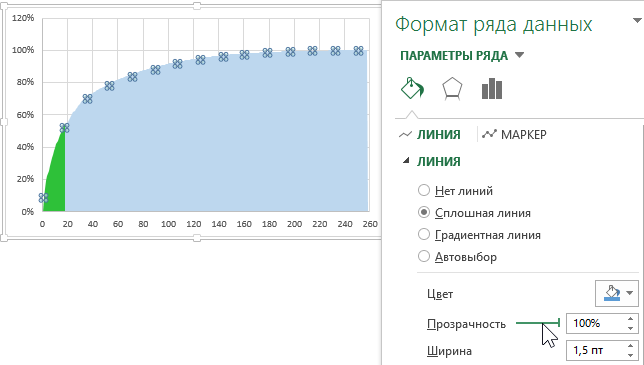Increase the Прозрачность value with up arrow
Screen dimensions: 644x365
[x=630, y=319]
